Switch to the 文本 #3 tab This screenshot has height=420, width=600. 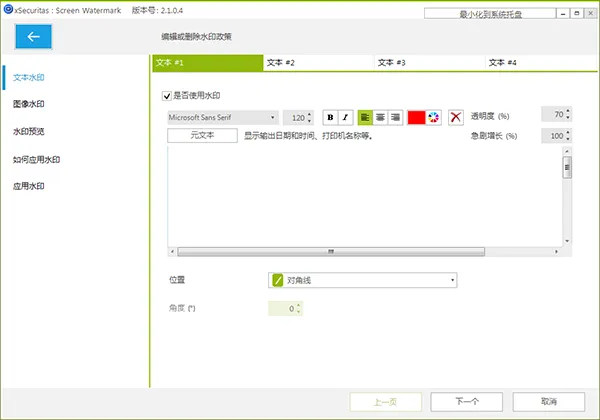point(429,63)
